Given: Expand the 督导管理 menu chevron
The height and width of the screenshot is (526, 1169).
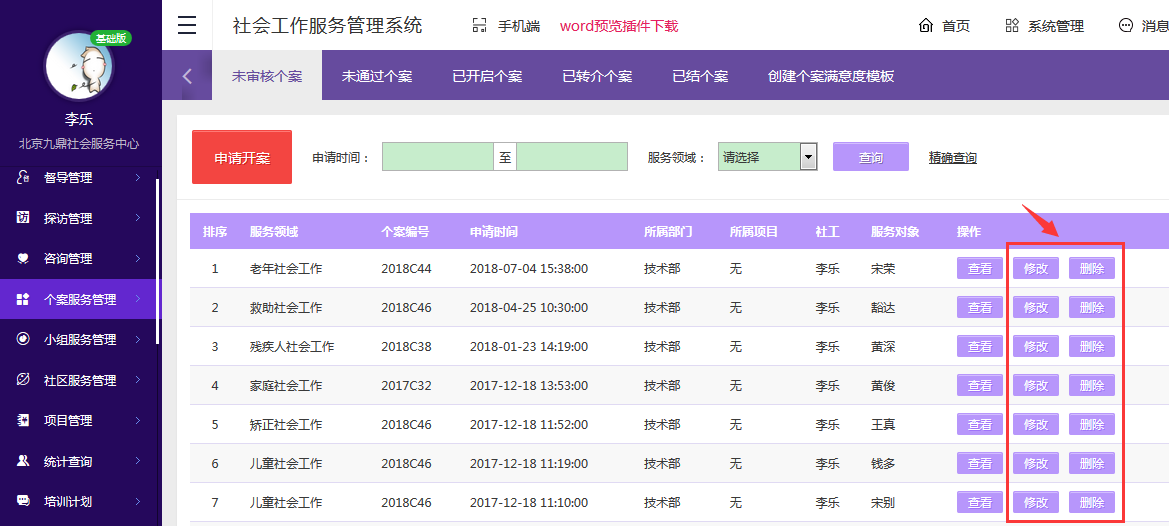Looking at the screenshot, I should pyautogui.click(x=137, y=178).
